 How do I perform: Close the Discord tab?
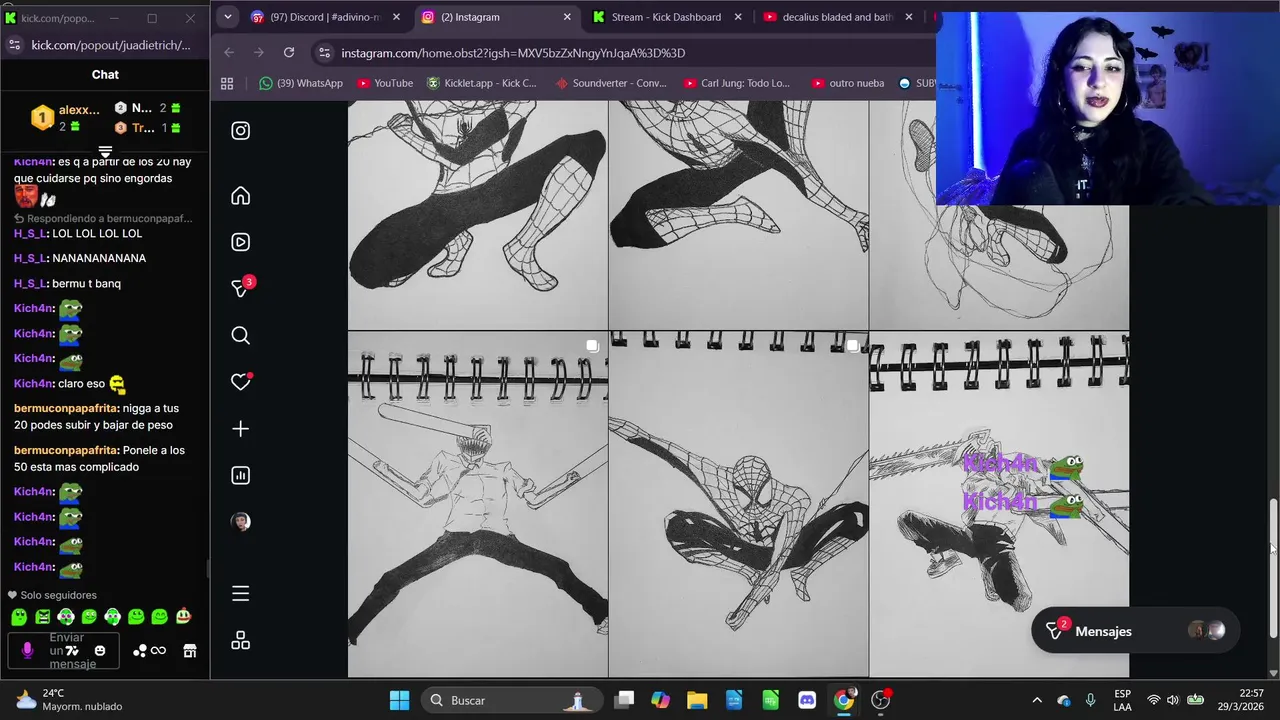pyautogui.click(x=396, y=17)
